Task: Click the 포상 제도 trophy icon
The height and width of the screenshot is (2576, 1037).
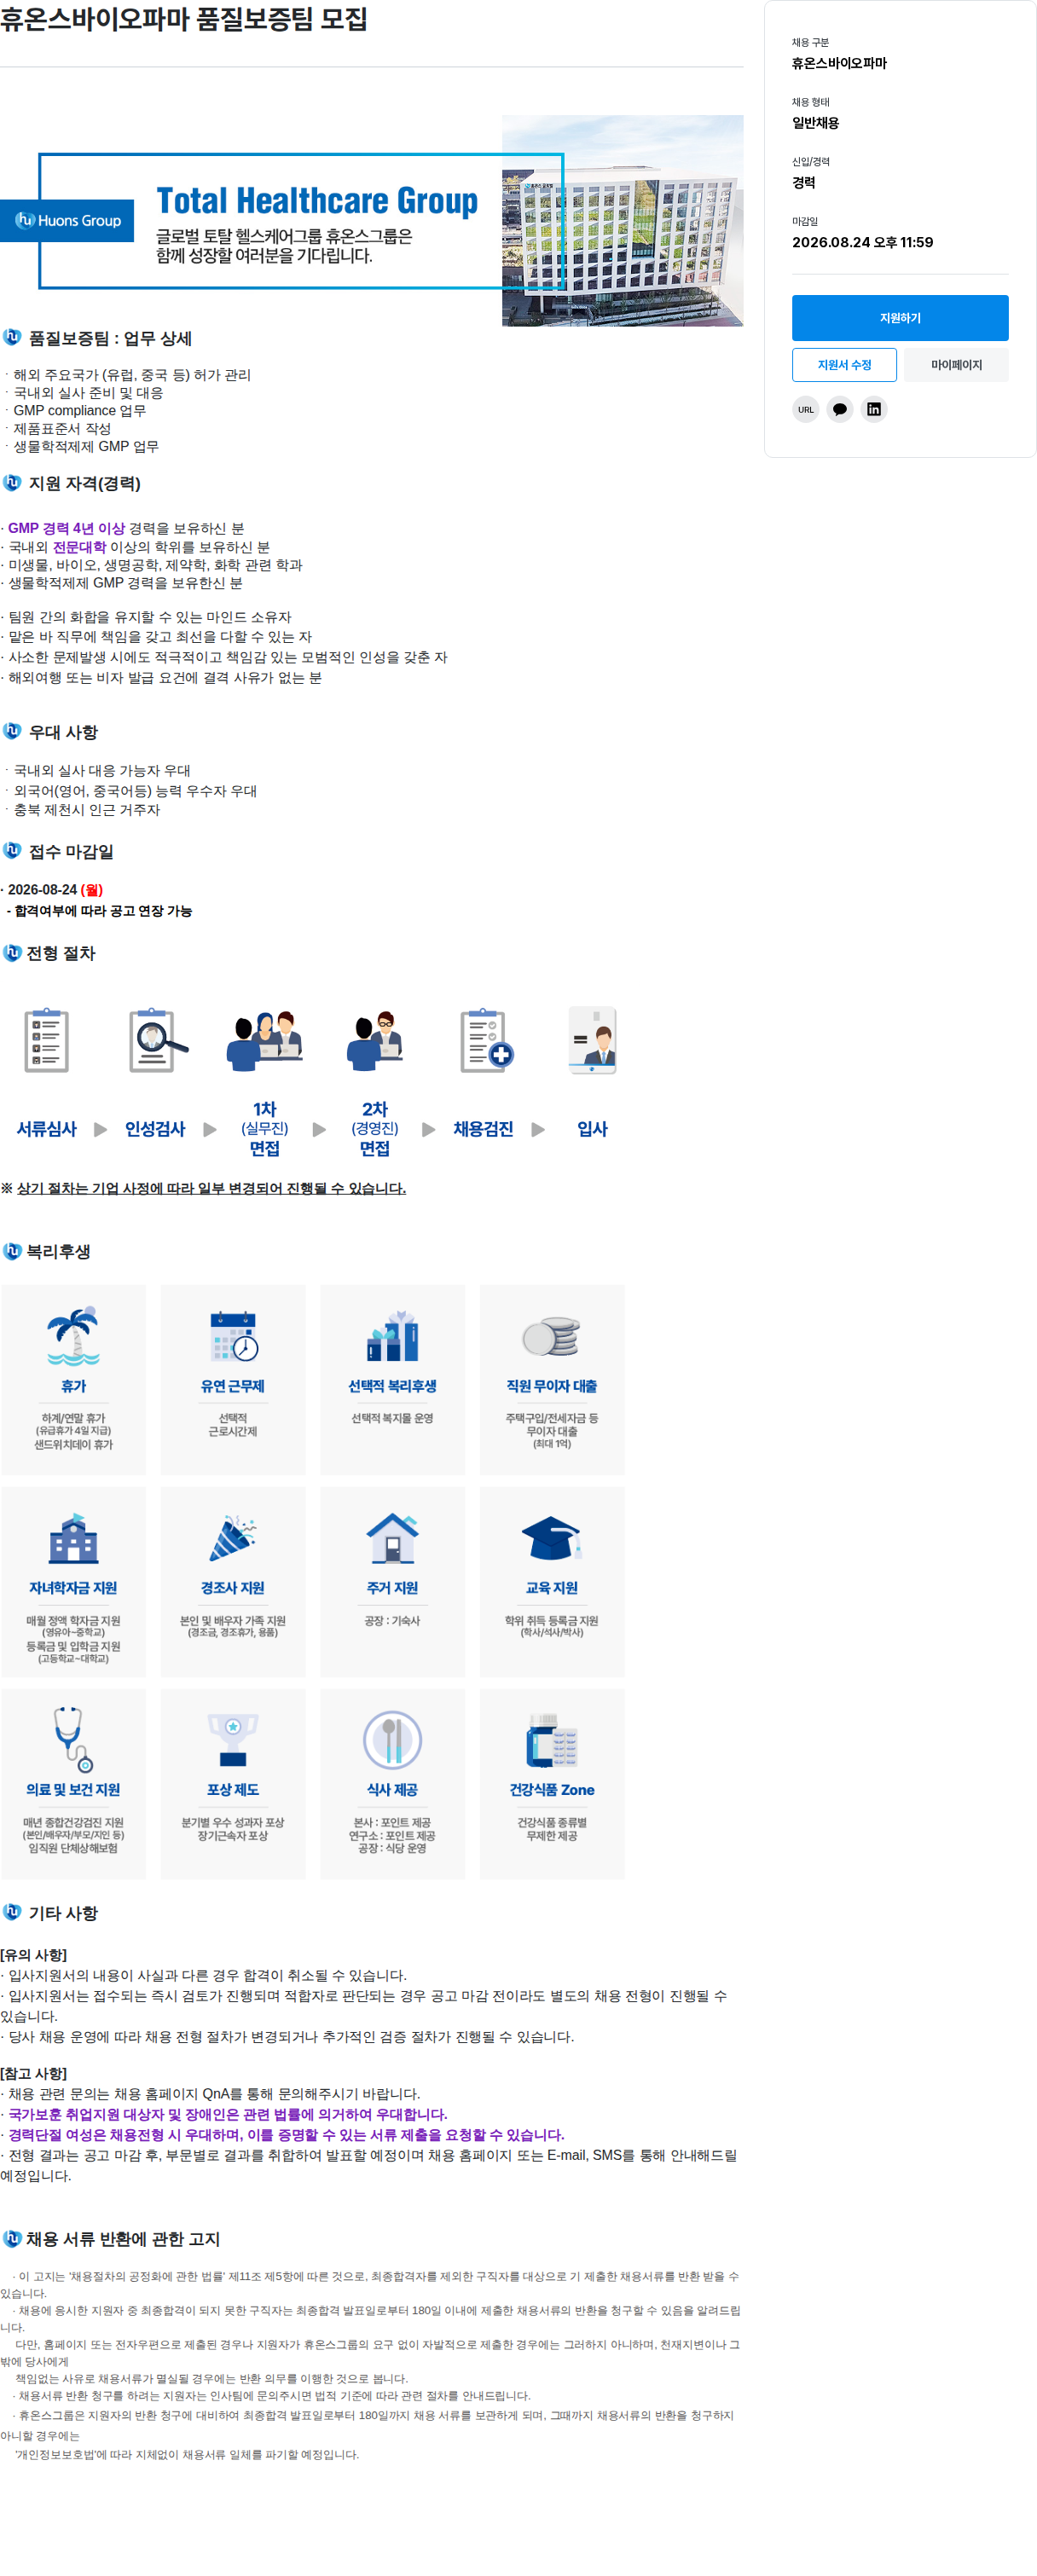Action: [x=233, y=1740]
